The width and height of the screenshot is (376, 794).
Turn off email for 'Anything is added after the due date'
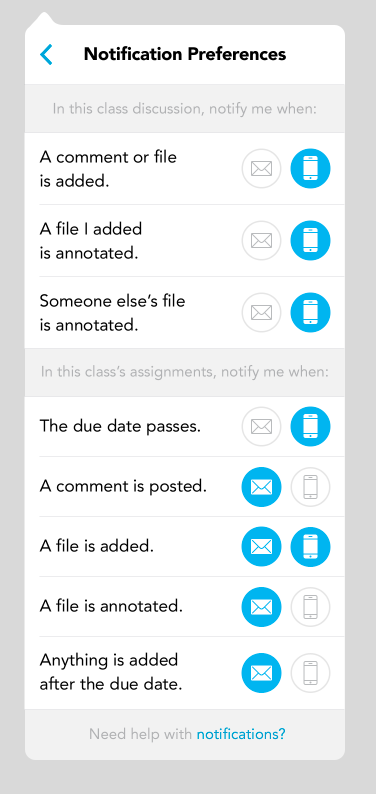click(261, 672)
